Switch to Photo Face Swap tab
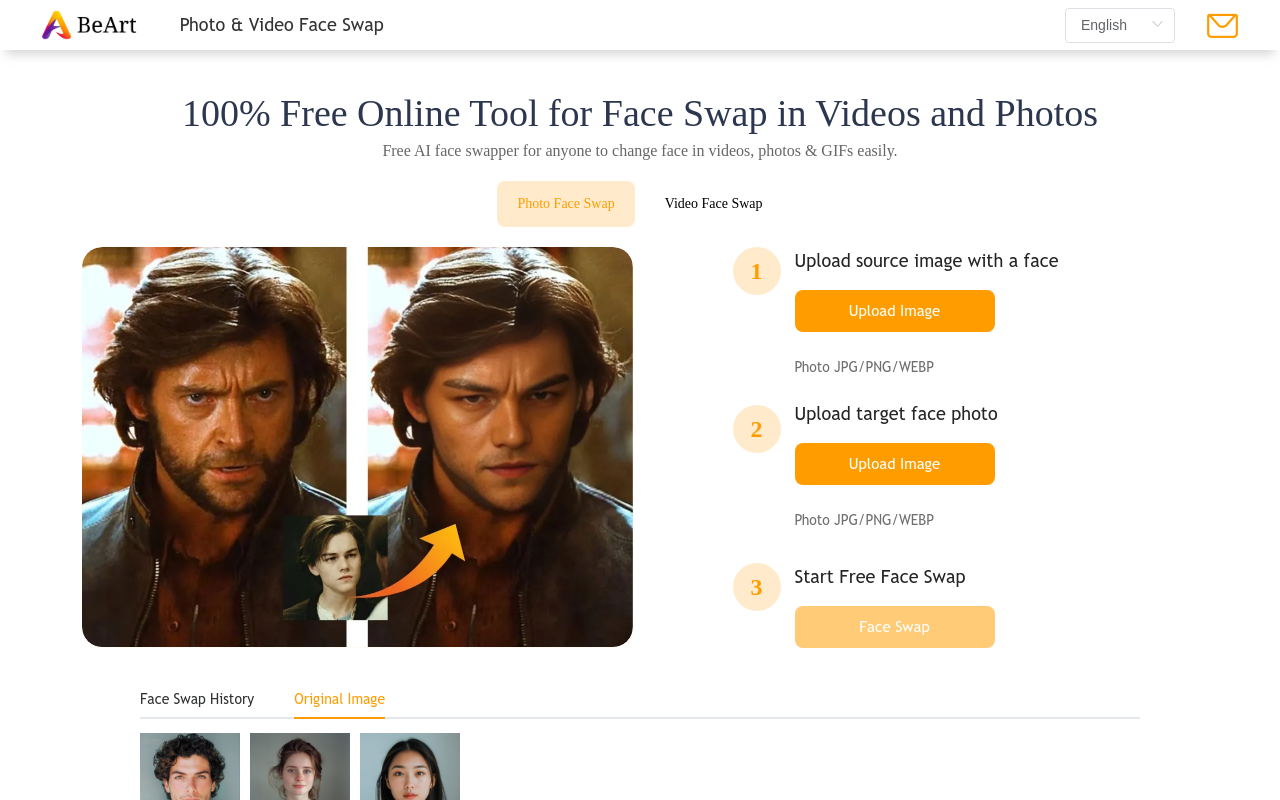Screen dimensions: 1280x800 (x=566, y=204)
